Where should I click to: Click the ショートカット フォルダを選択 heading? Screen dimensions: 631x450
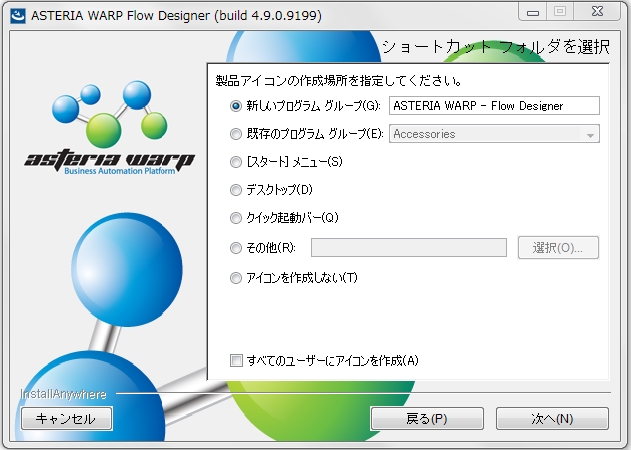(x=496, y=47)
